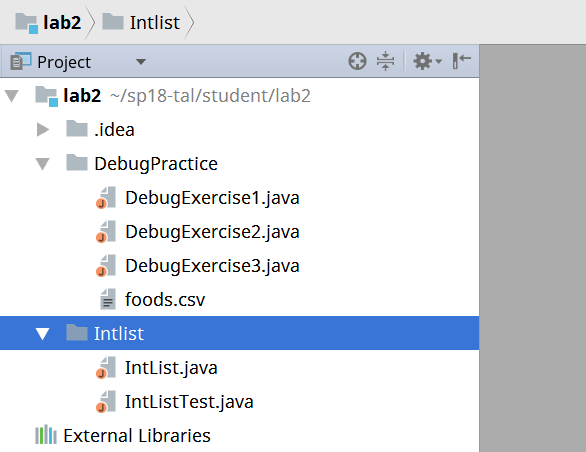This screenshot has width=586, height=452.
Task: Collapse the selected Intlist folder
Action: tap(42, 333)
